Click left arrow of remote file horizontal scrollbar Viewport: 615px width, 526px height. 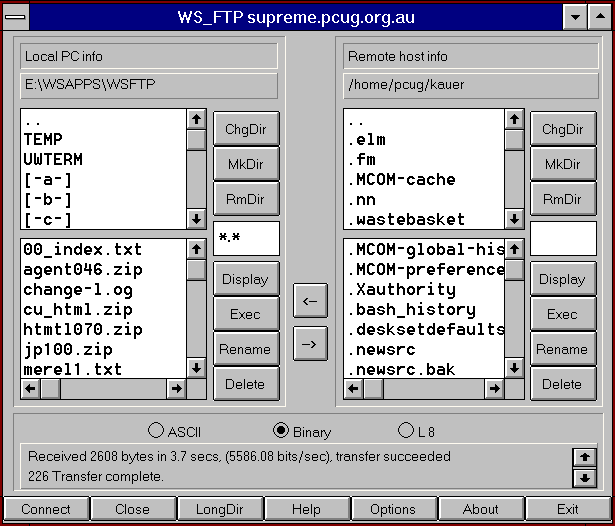point(353,389)
